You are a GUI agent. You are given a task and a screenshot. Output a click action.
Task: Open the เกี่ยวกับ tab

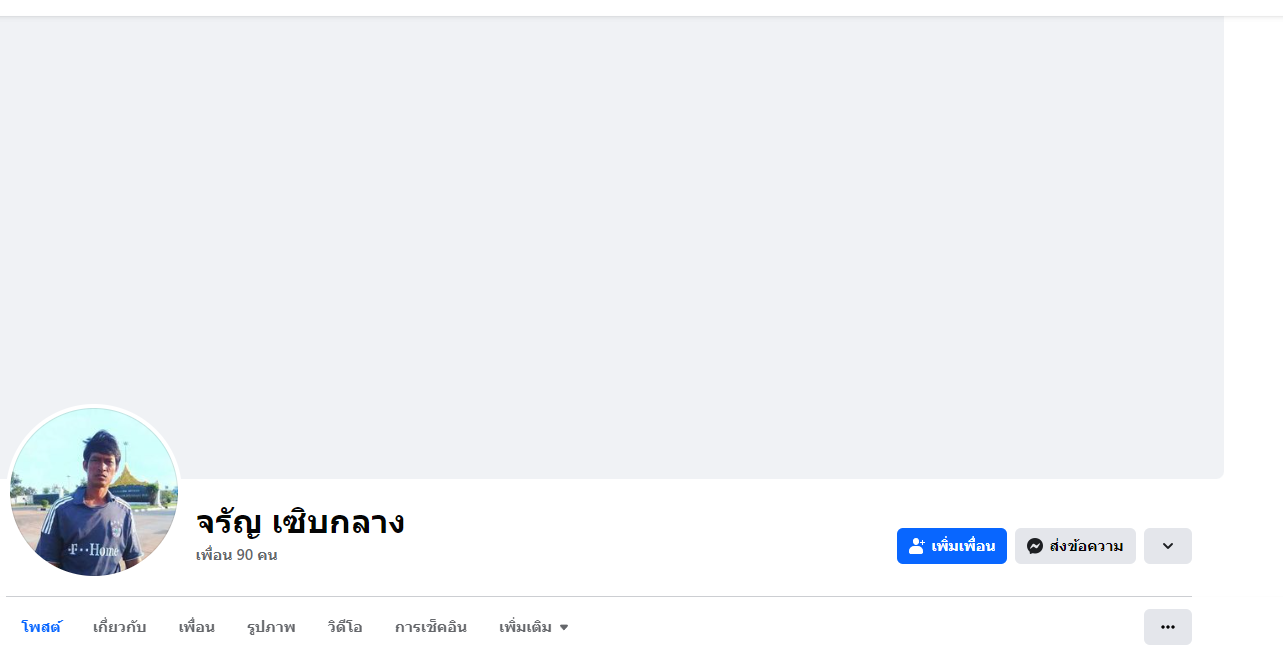point(119,628)
